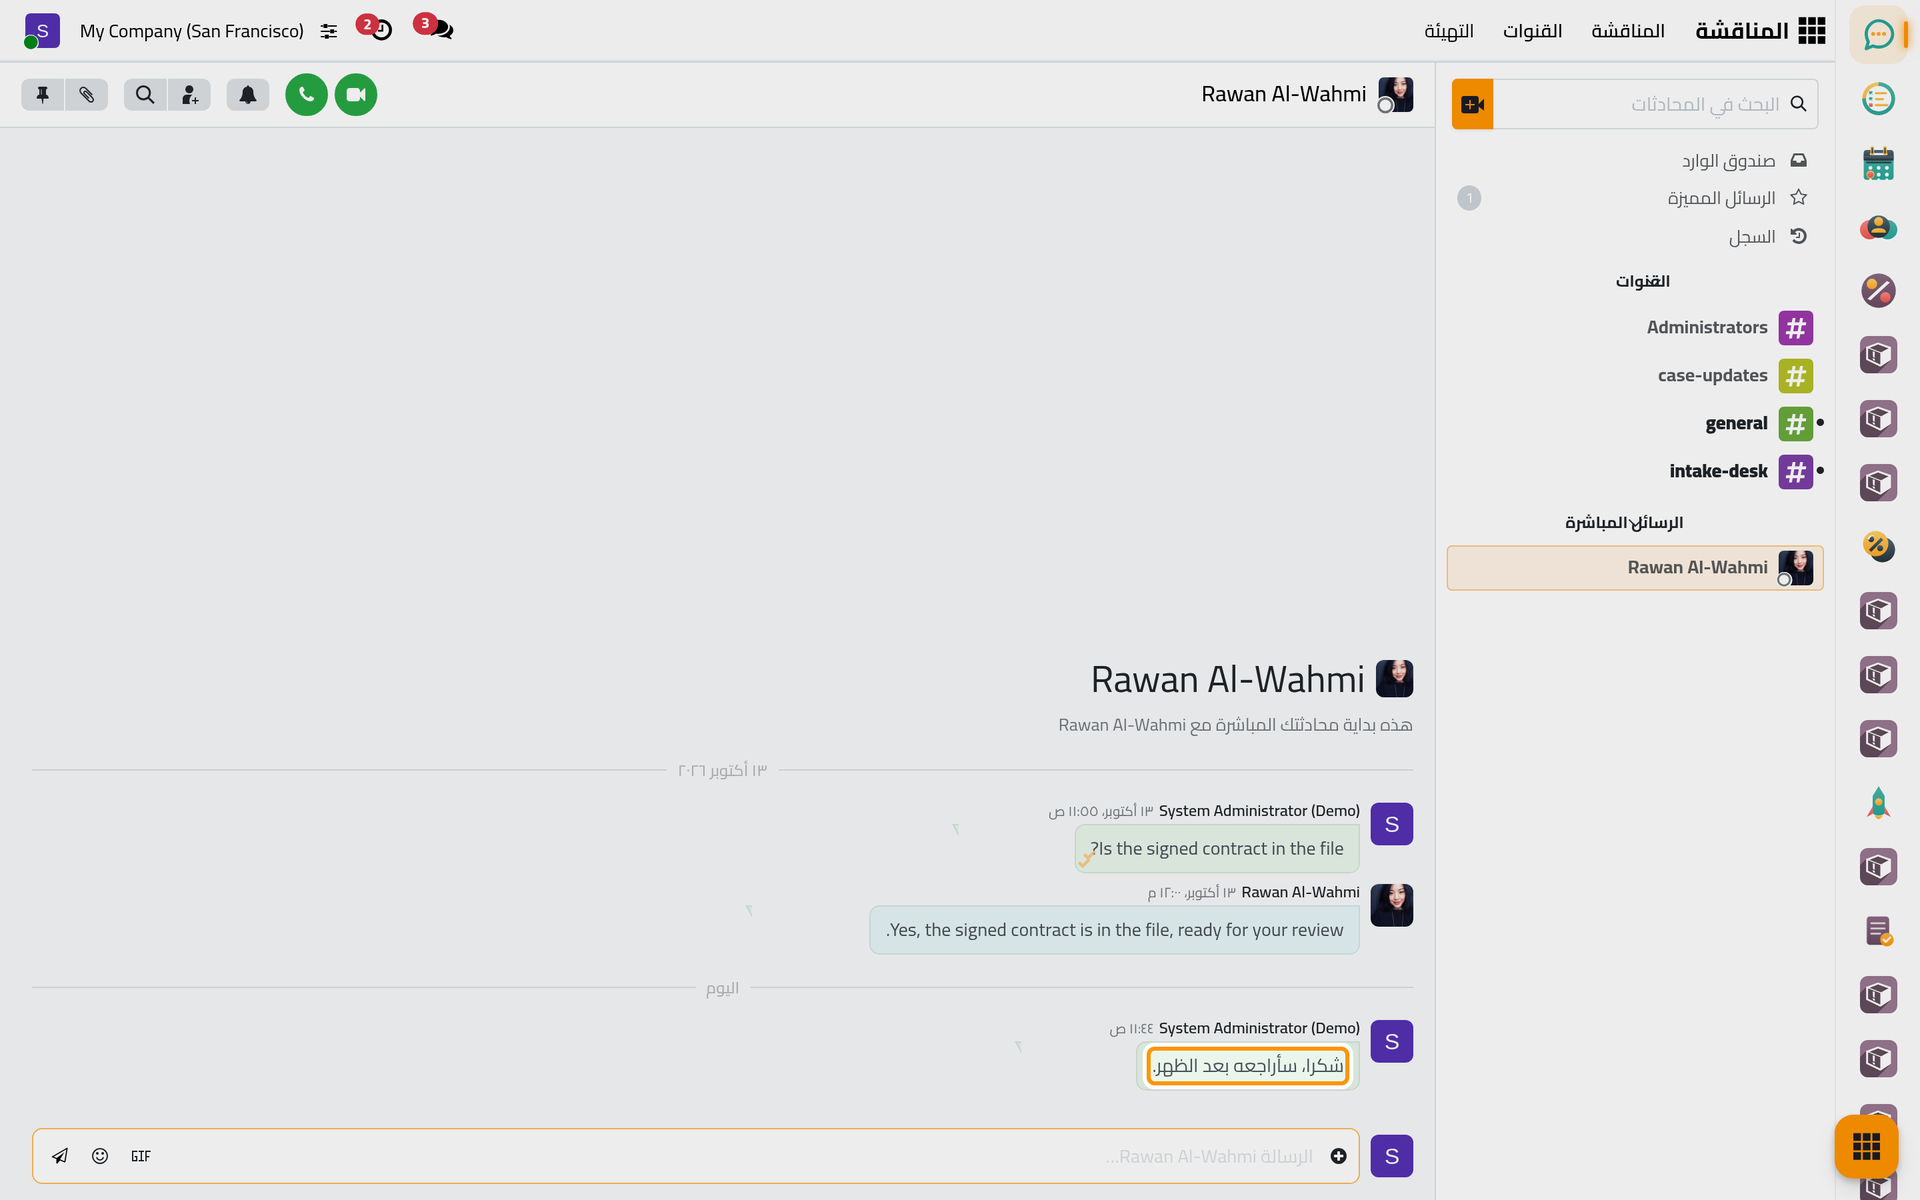The height and width of the screenshot is (1200, 1920).
Task: Click My Company (San Francisco) label
Action: (x=192, y=31)
